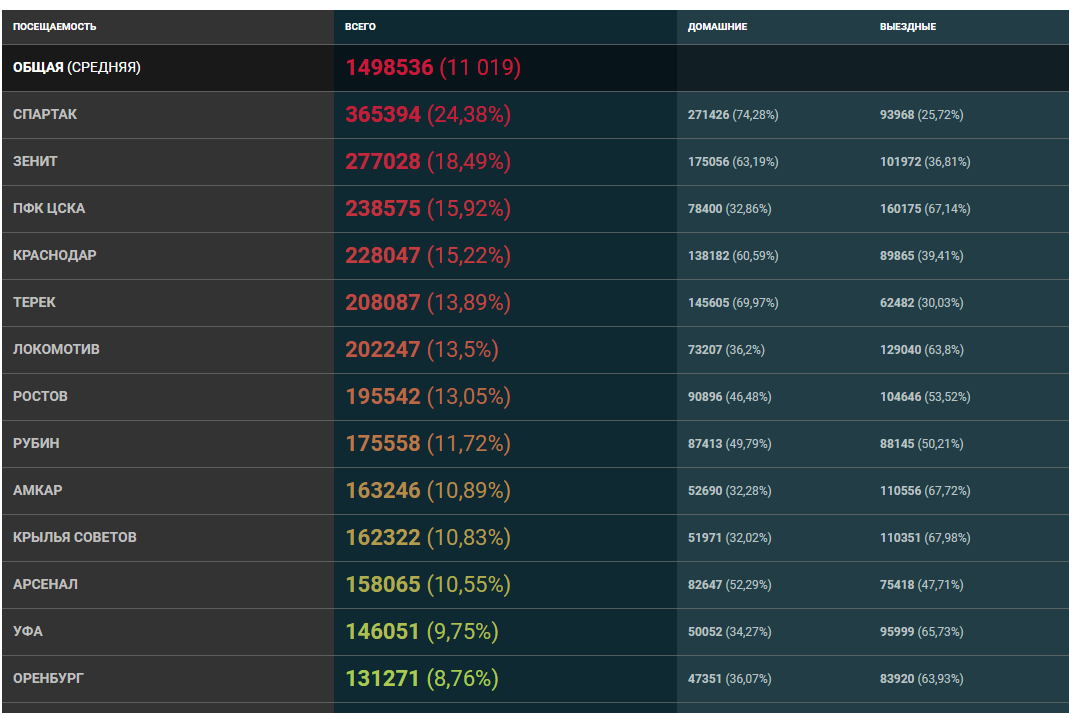Click Lokomotiv total 202247 (13,5%)
The width and height of the screenshot is (1069, 713).
[x=421, y=350]
